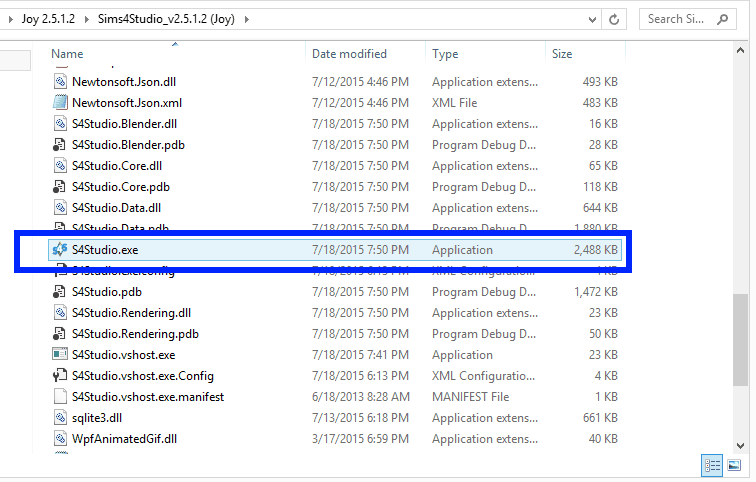
Task: Select the sqlite3.dll file name
Action: (x=96, y=417)
